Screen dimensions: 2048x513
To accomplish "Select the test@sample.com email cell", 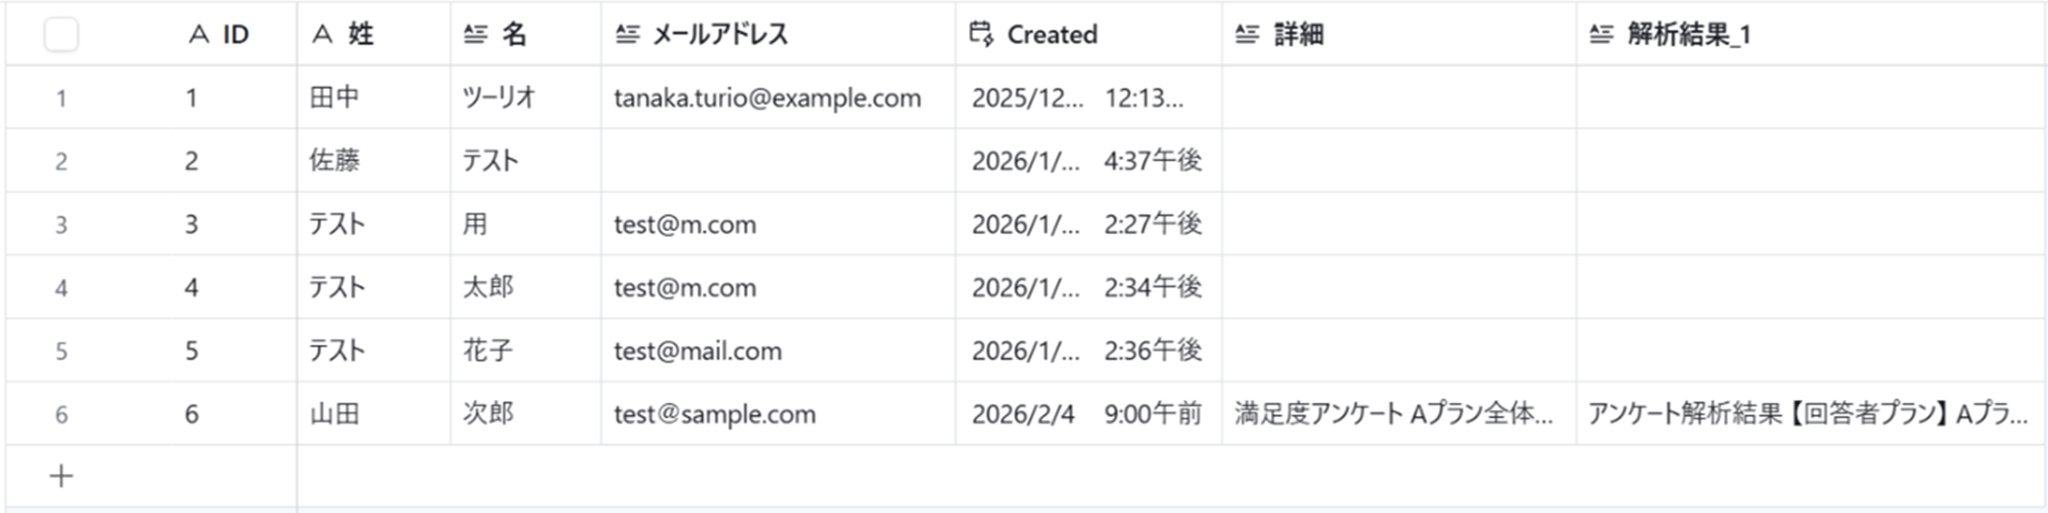I will pyautogui.click(x=778, y=414).
